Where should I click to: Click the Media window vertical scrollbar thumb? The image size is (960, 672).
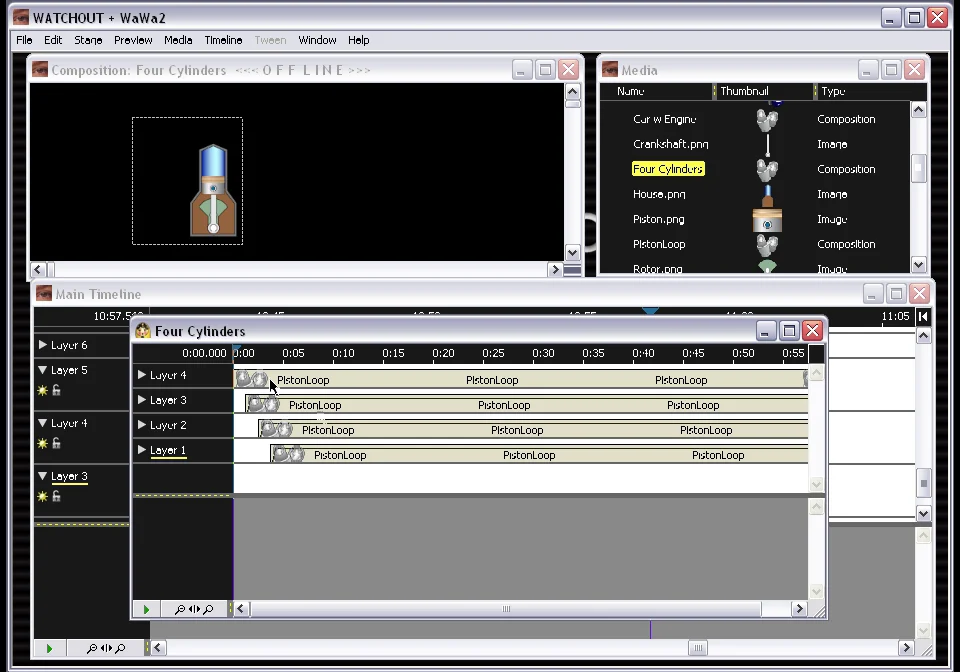click(x=918, y=168)
